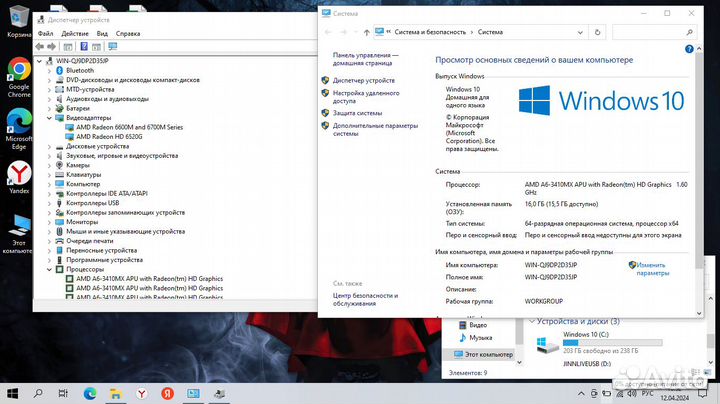Open Google Chrome desktop shortcut

point(19,77)
